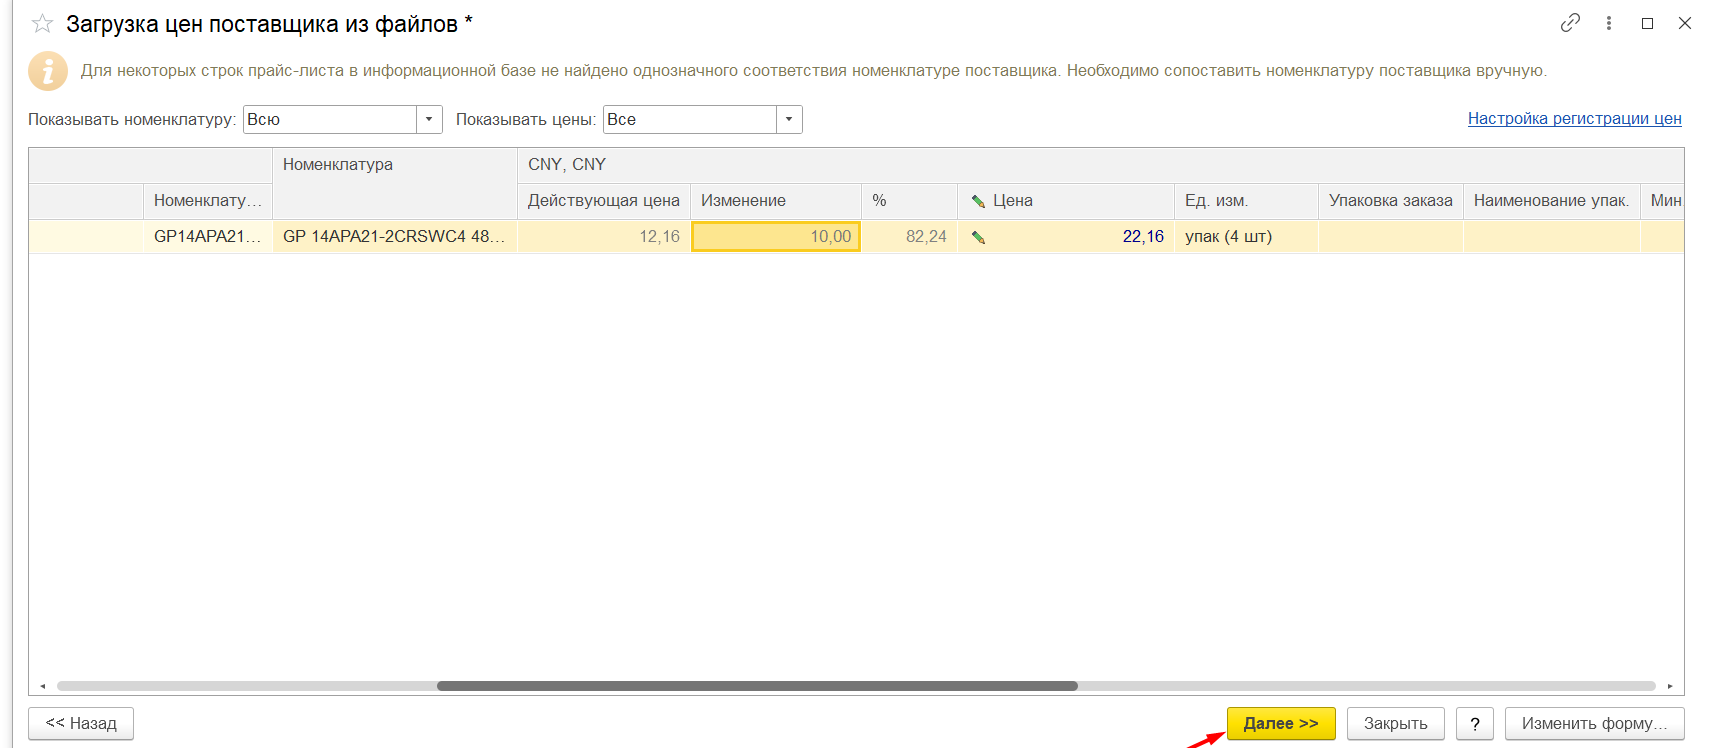Open Настройка регистрации цен link

[x=1574, y=118]
